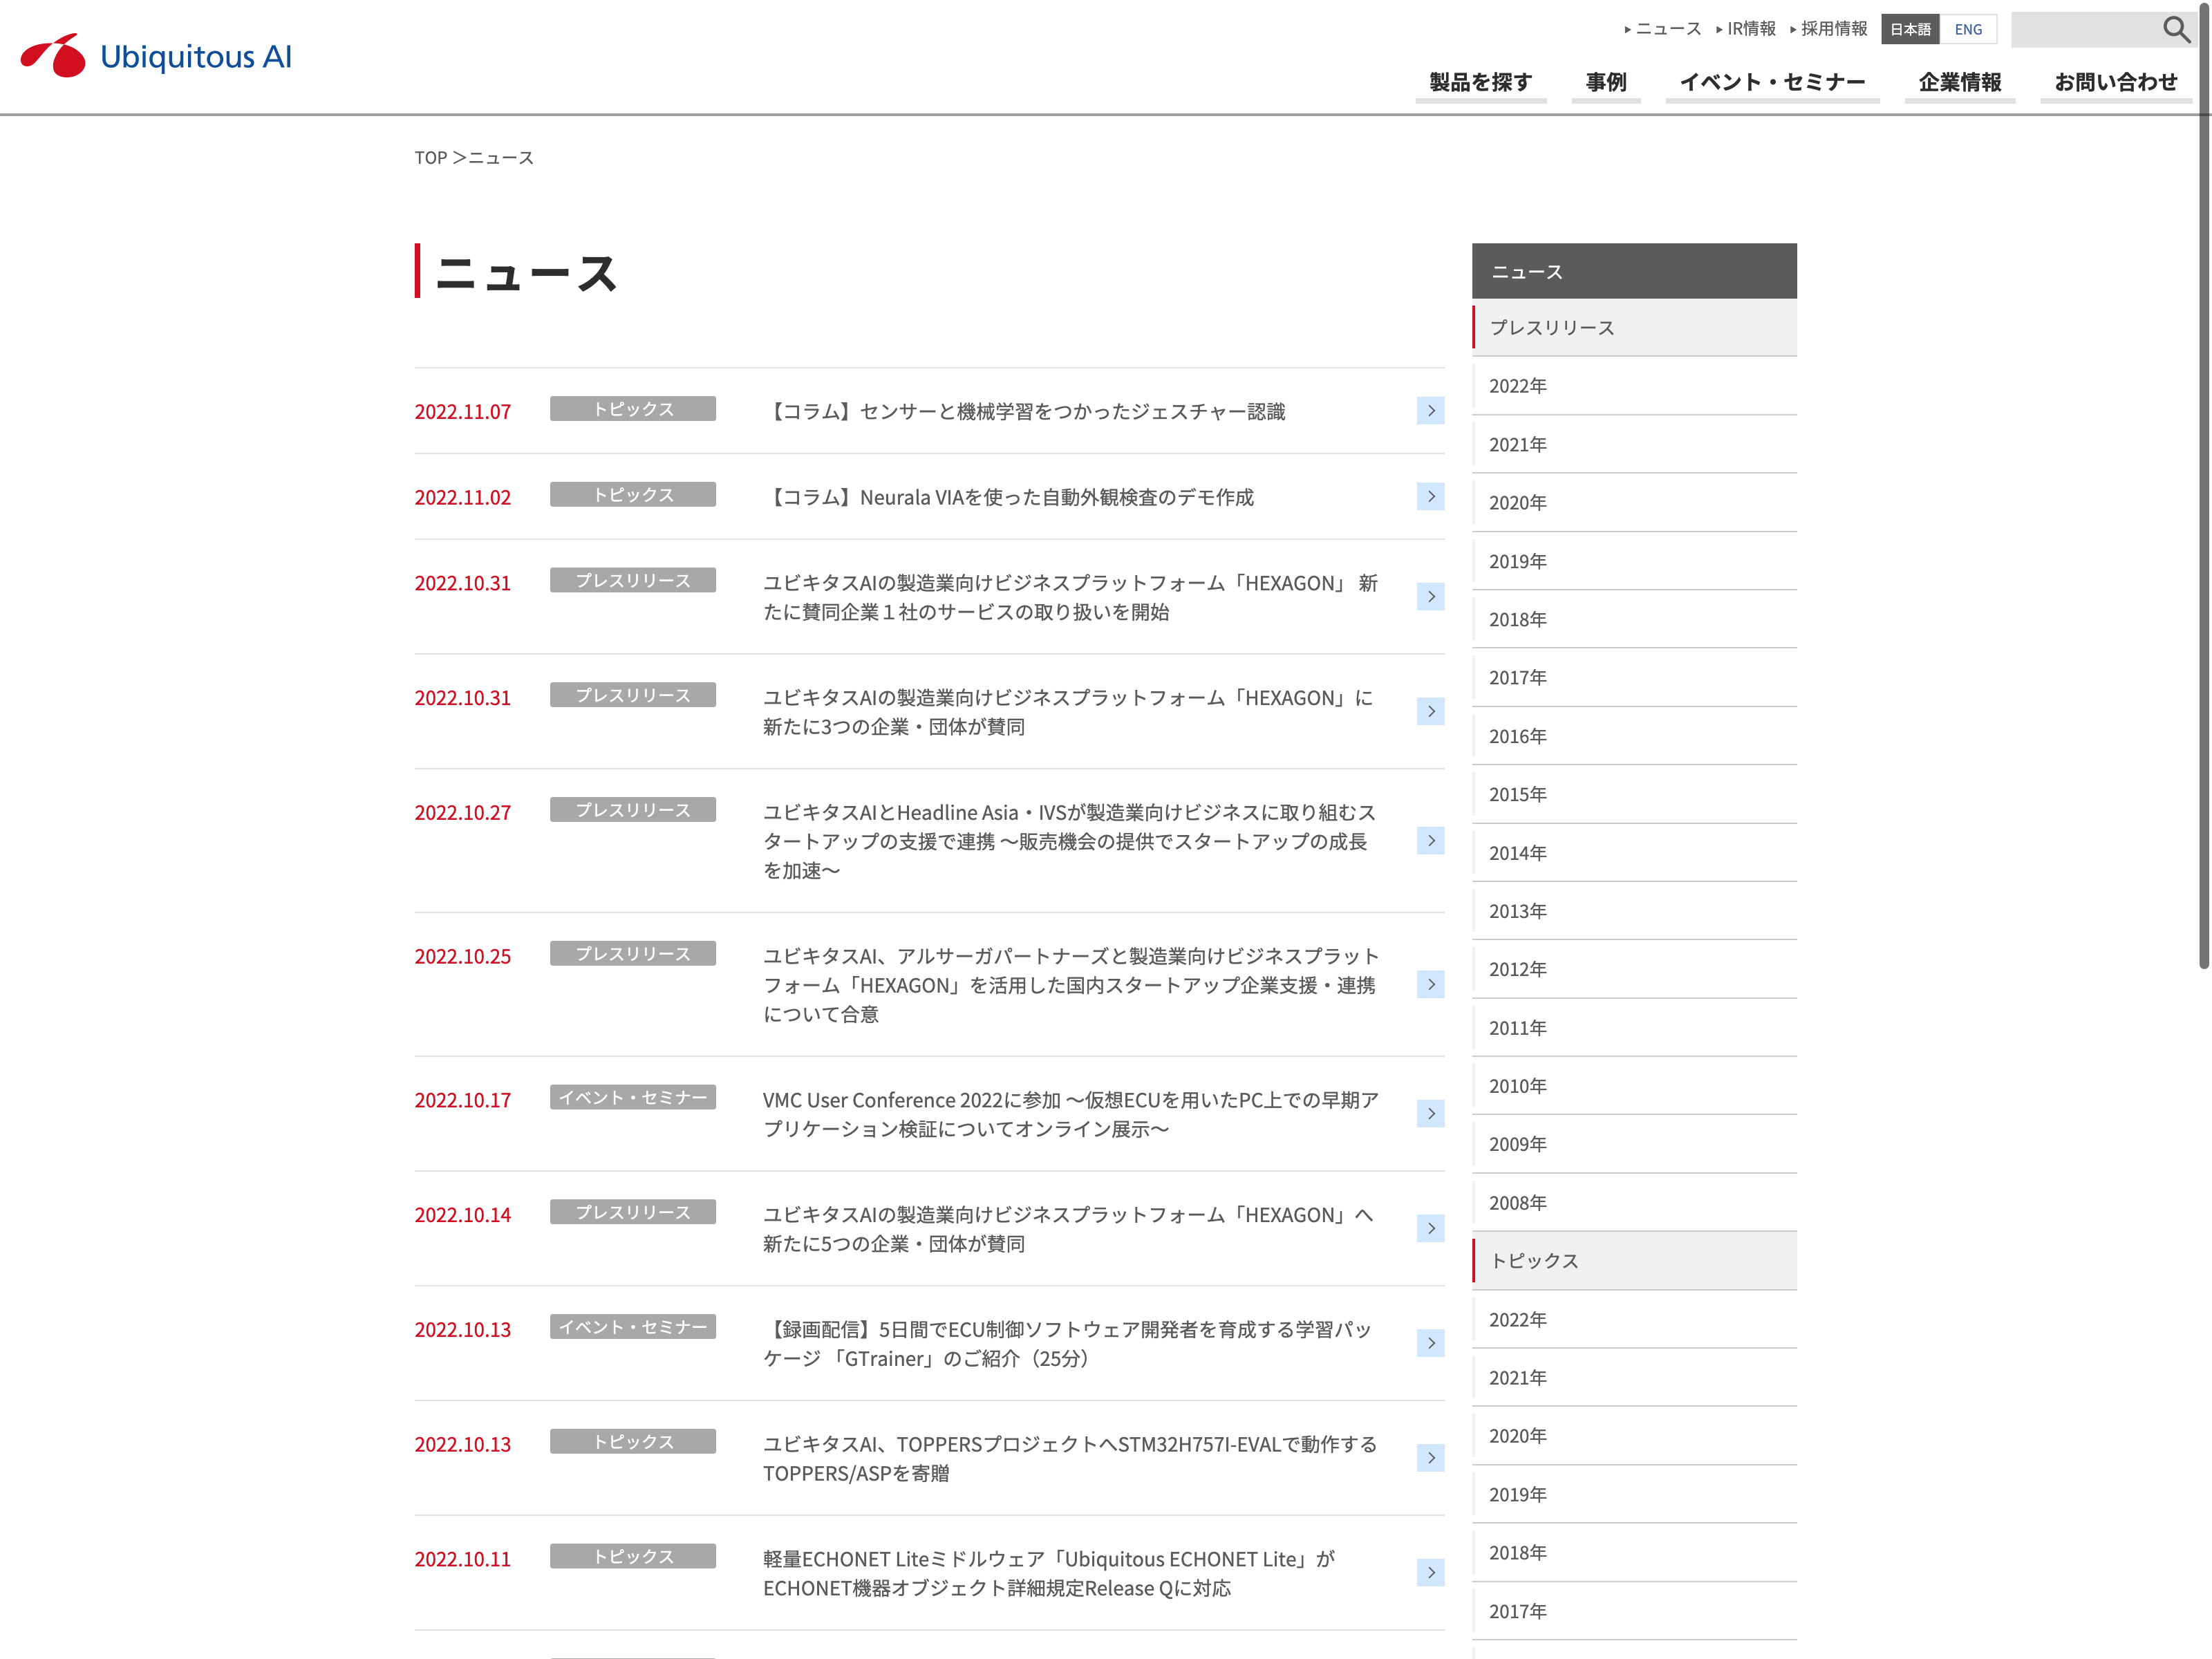Click arrow icon for gesture recognition column

click(x=1430, y=411)
